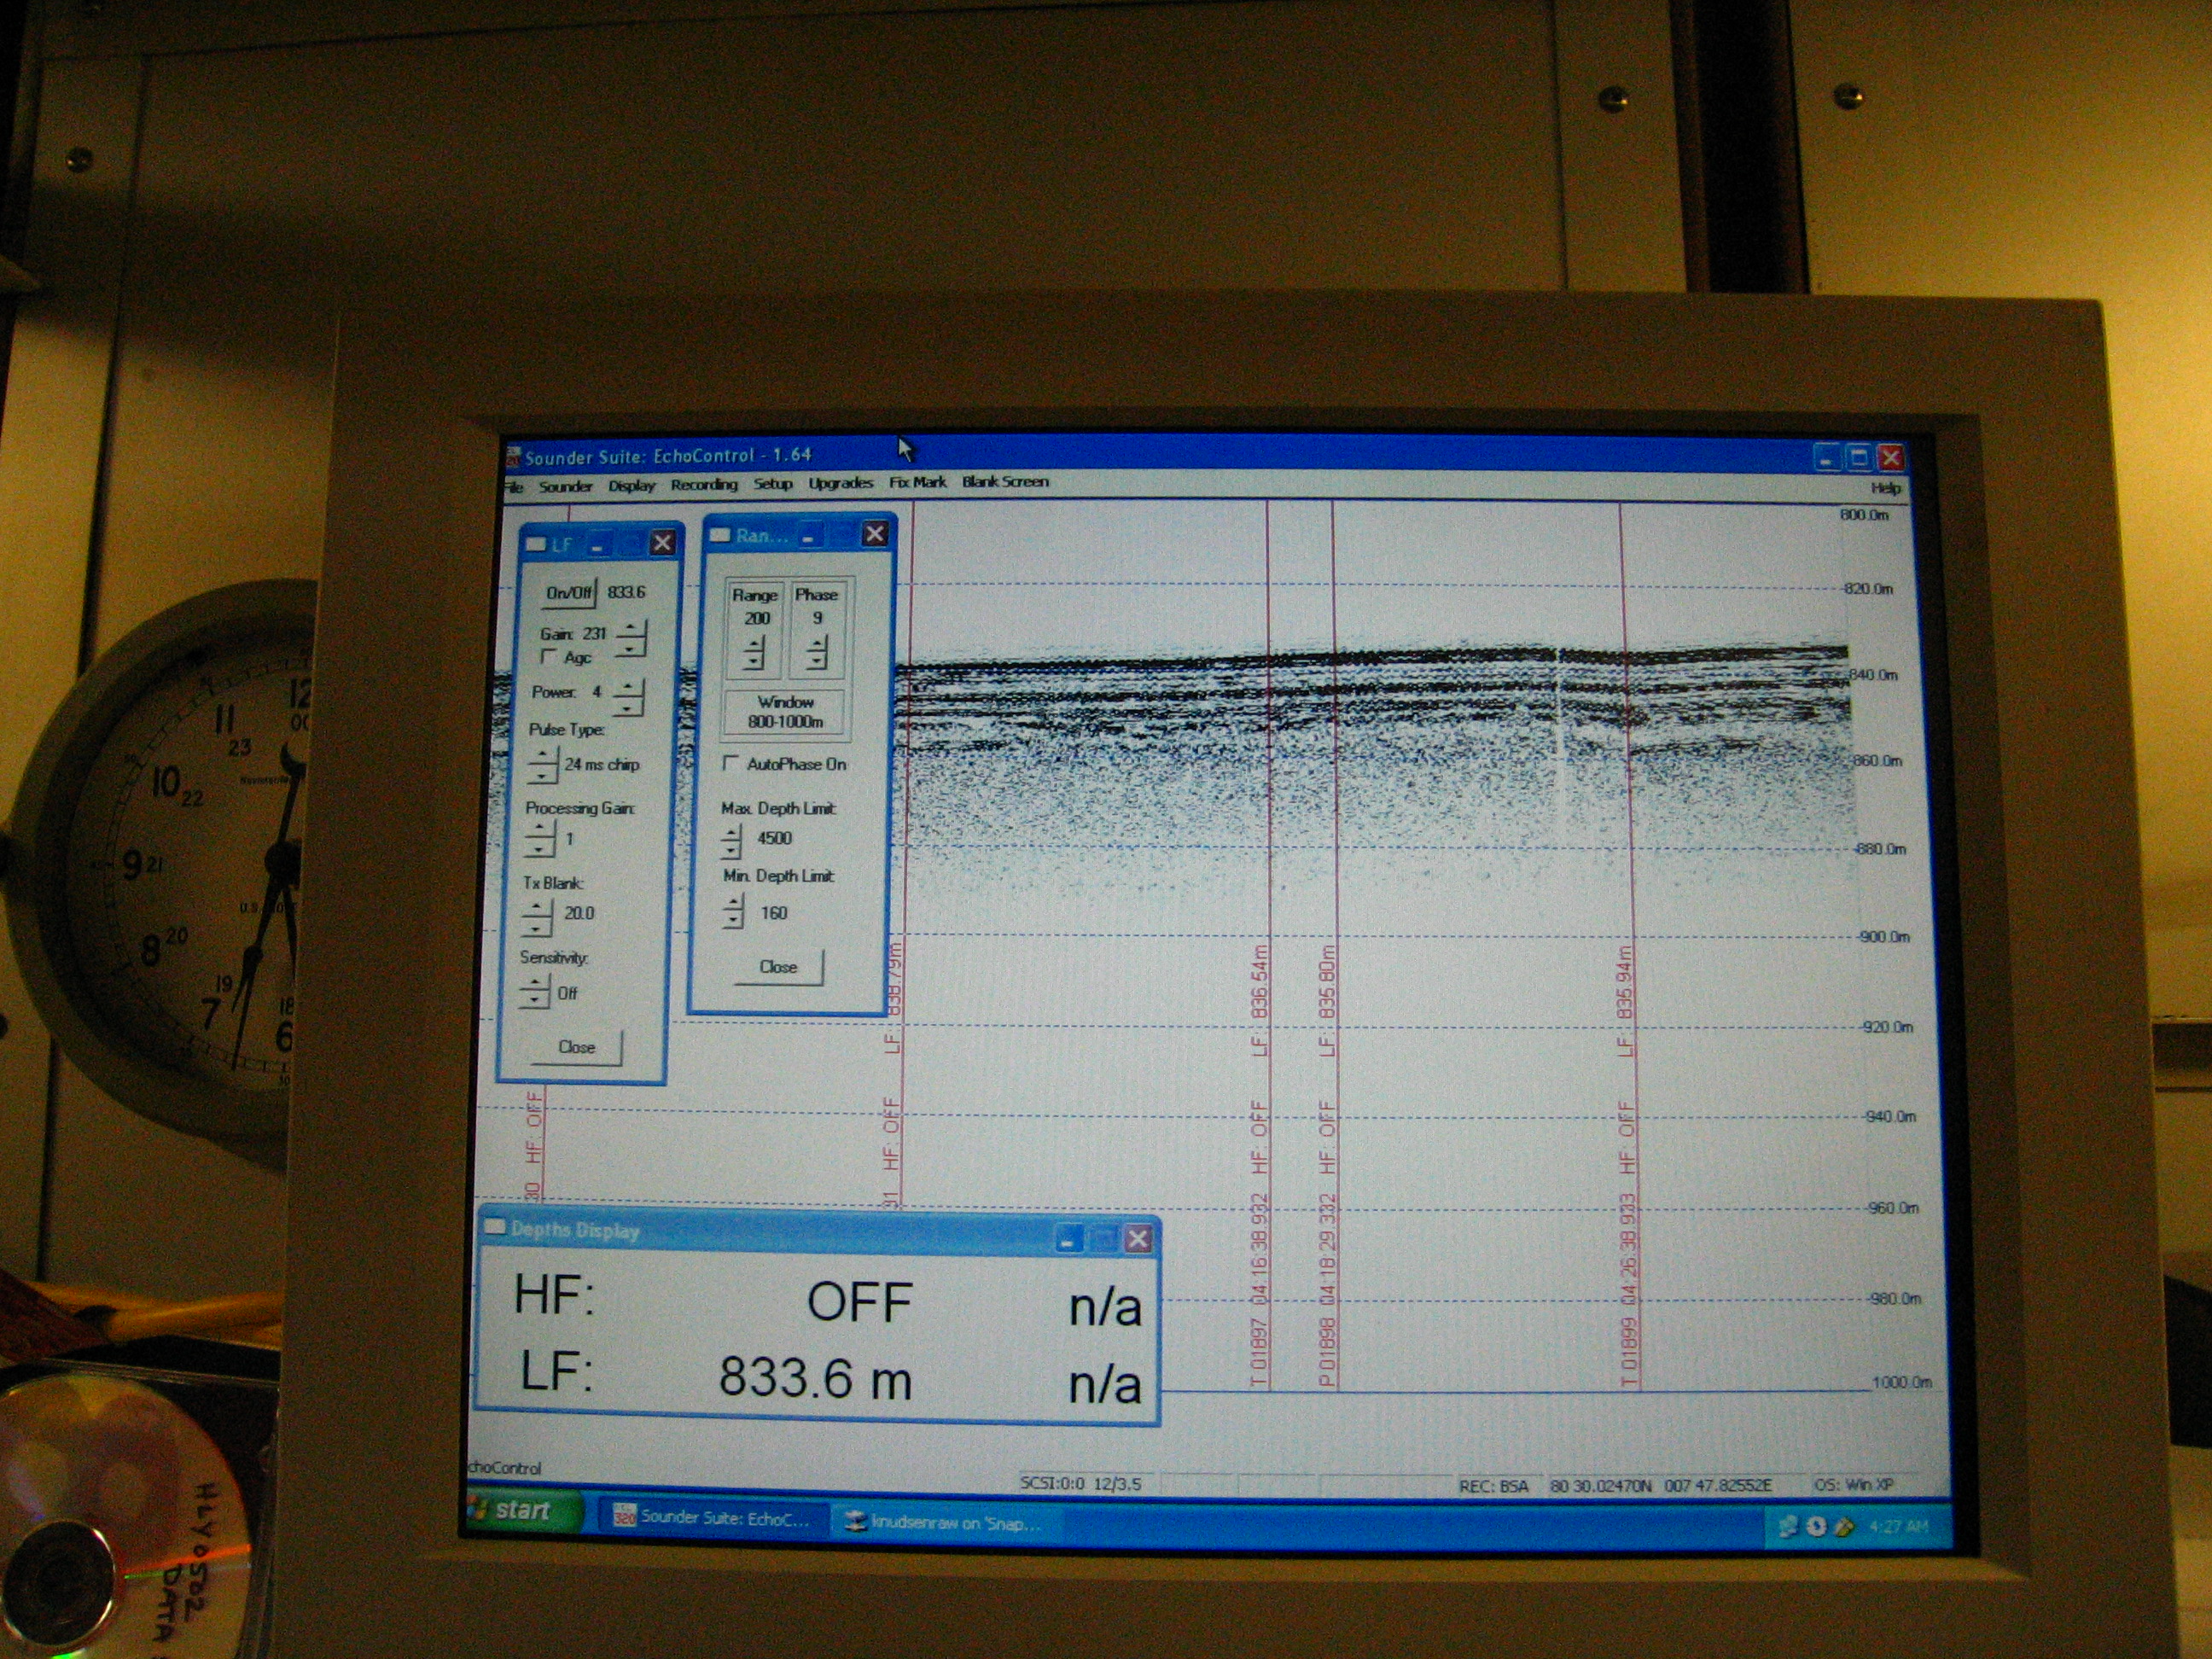Decrease Phase with the down arrow
The width and height of the screenshot is (2212, 1659).
coord(818,660)
